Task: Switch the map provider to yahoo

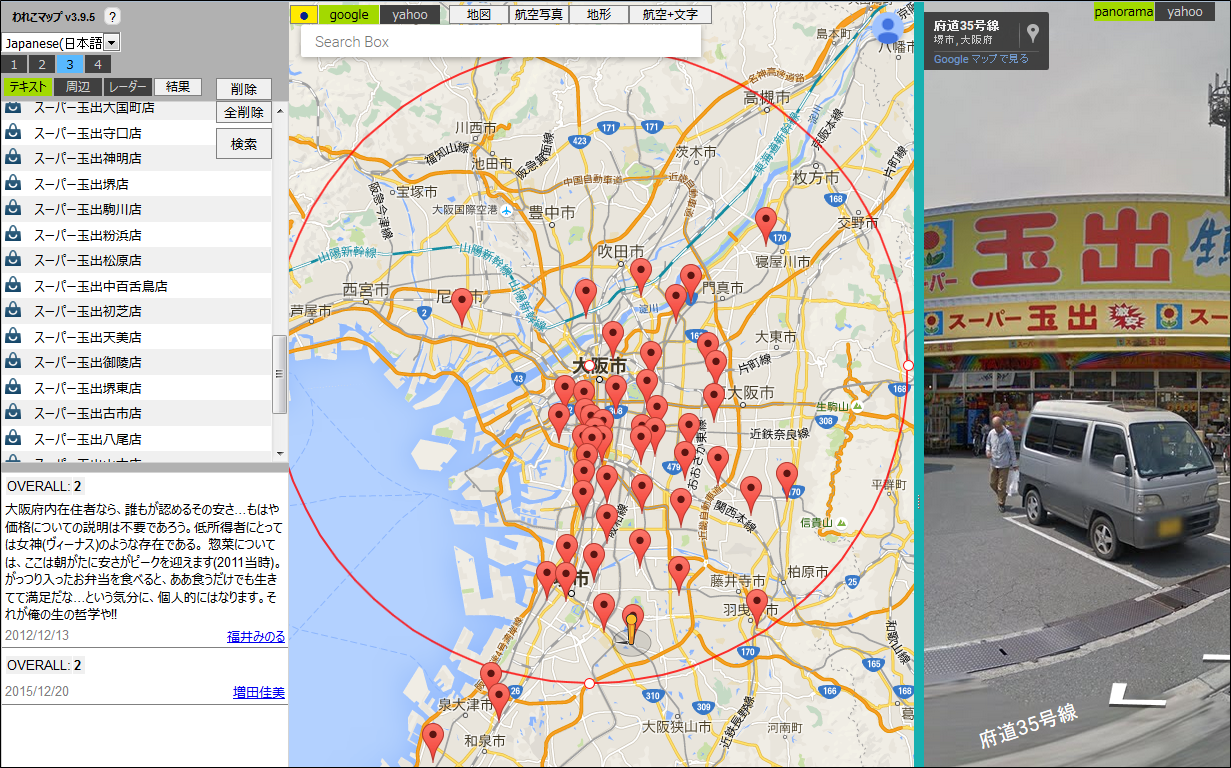Action: (410, 14)
